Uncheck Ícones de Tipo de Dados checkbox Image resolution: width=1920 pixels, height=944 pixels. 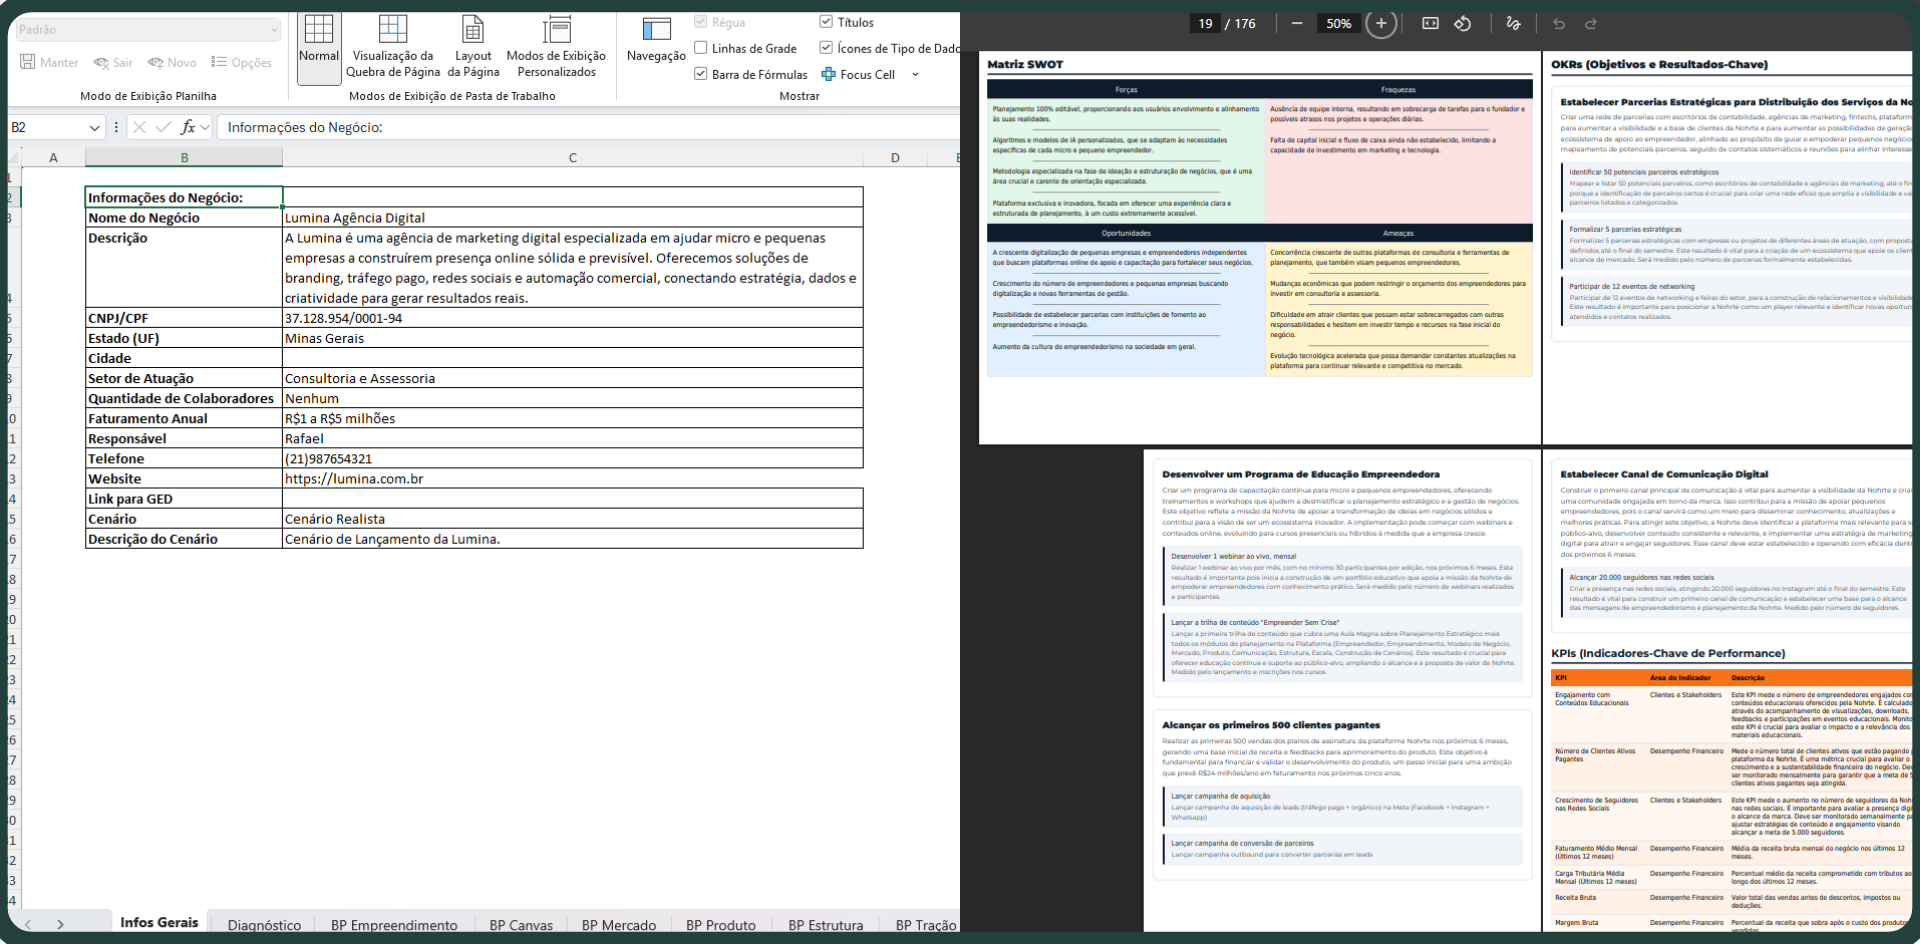pyautogui.click(x=826, y=48)
